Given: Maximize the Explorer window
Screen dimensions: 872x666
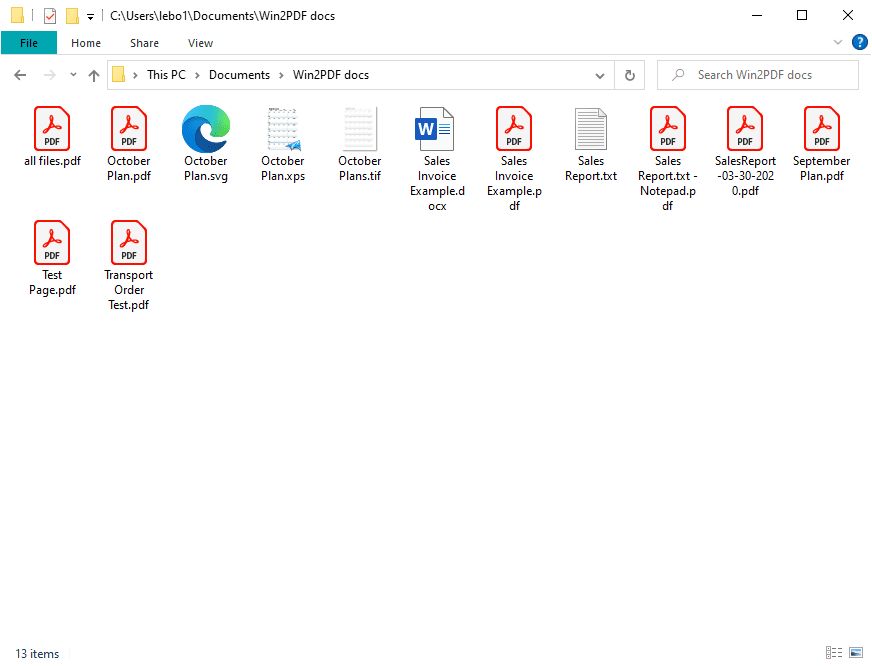Looking at the screenshot, I should coord(802,16).
